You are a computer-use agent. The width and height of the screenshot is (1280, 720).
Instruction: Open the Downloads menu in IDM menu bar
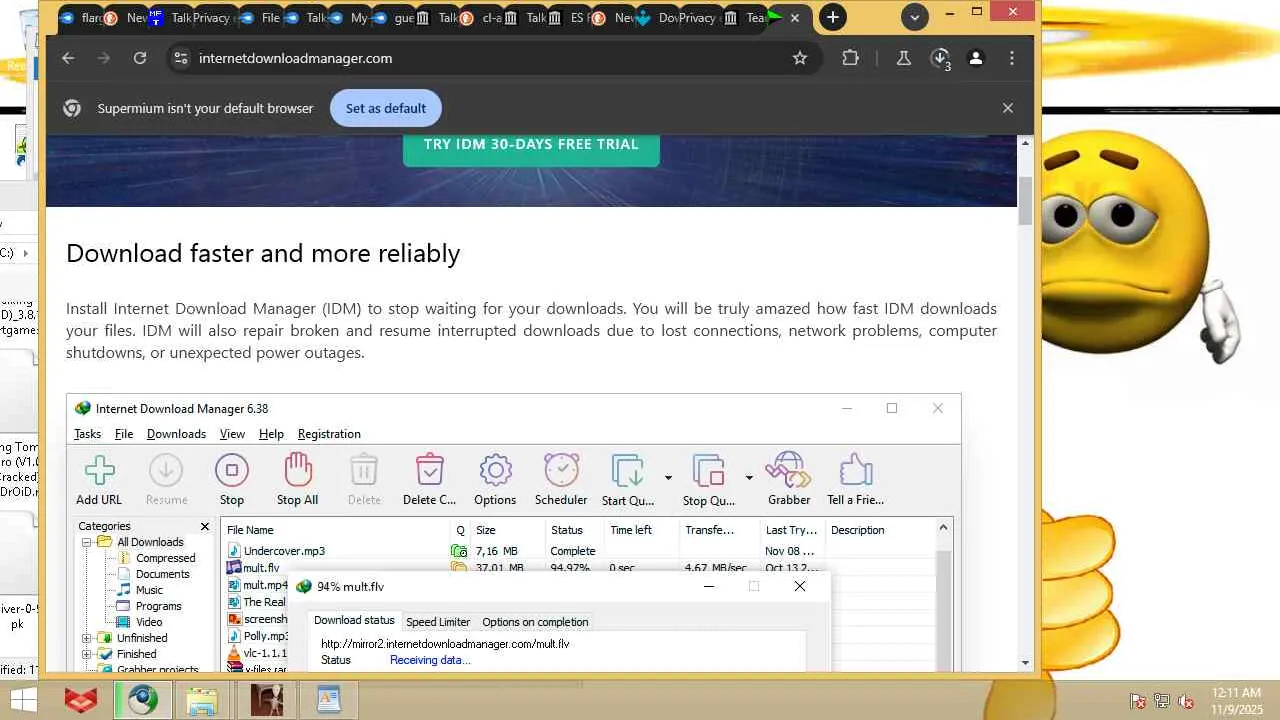pos(176,434)
